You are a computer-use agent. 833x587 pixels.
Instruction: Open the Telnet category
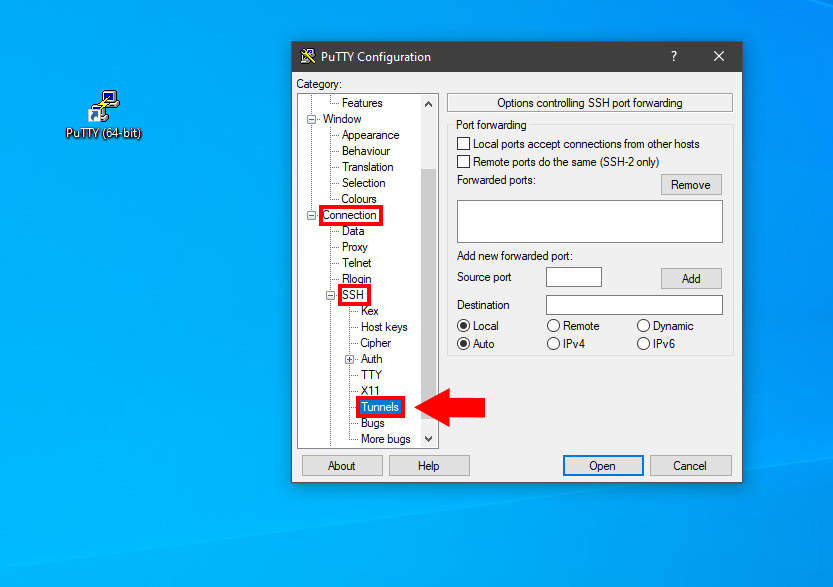point(356,263)
